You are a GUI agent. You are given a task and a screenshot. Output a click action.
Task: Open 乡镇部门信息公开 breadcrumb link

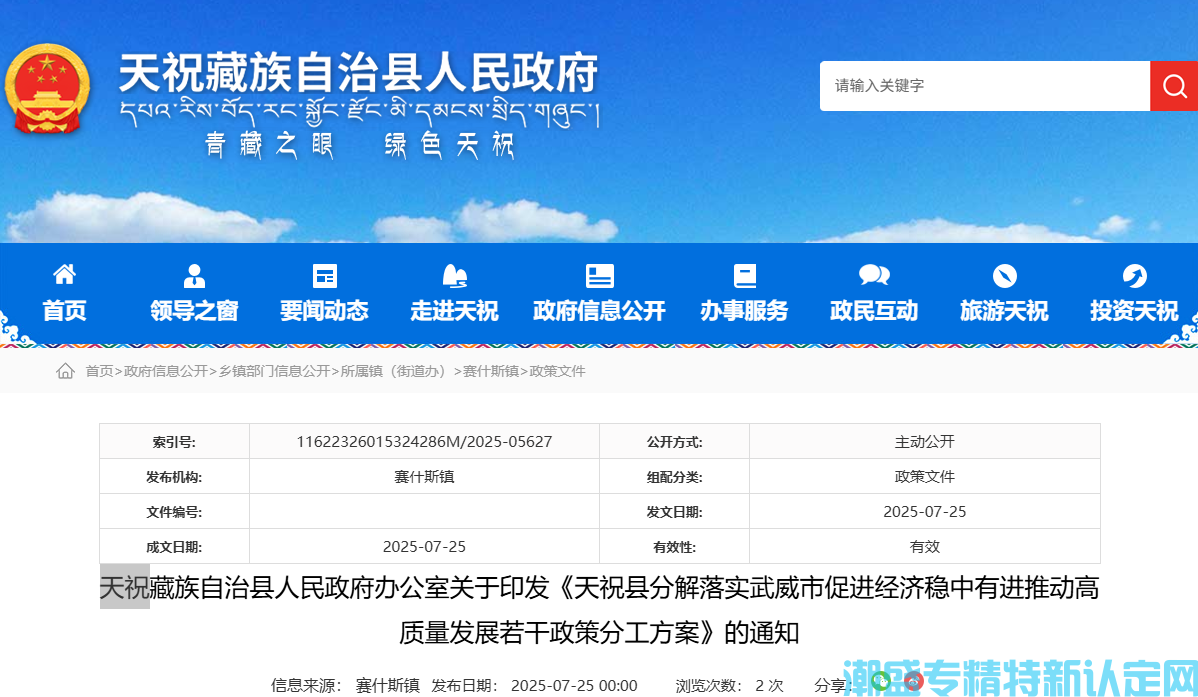pos(274,371)
